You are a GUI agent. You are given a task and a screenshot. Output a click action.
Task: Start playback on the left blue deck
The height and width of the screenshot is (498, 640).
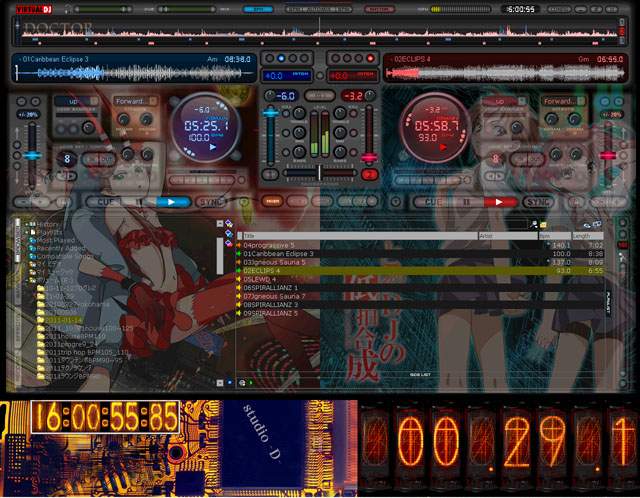pos(172,202)
